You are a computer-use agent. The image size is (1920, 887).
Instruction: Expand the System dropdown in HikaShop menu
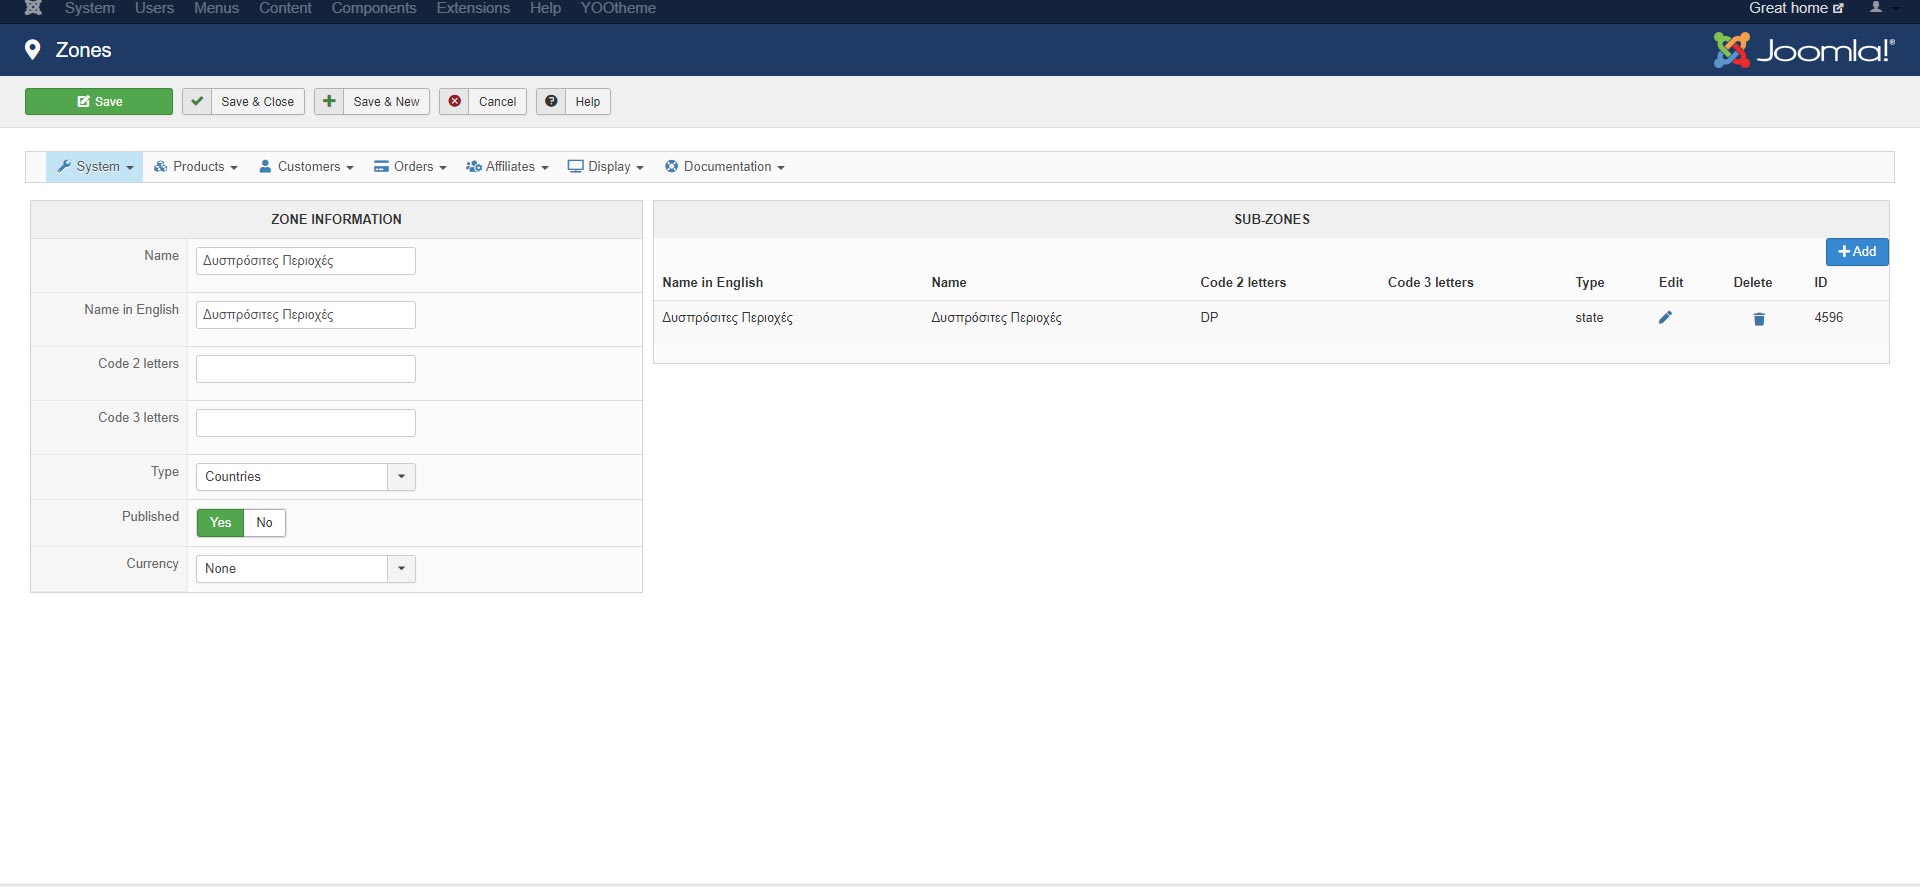[x=95, y=167]
